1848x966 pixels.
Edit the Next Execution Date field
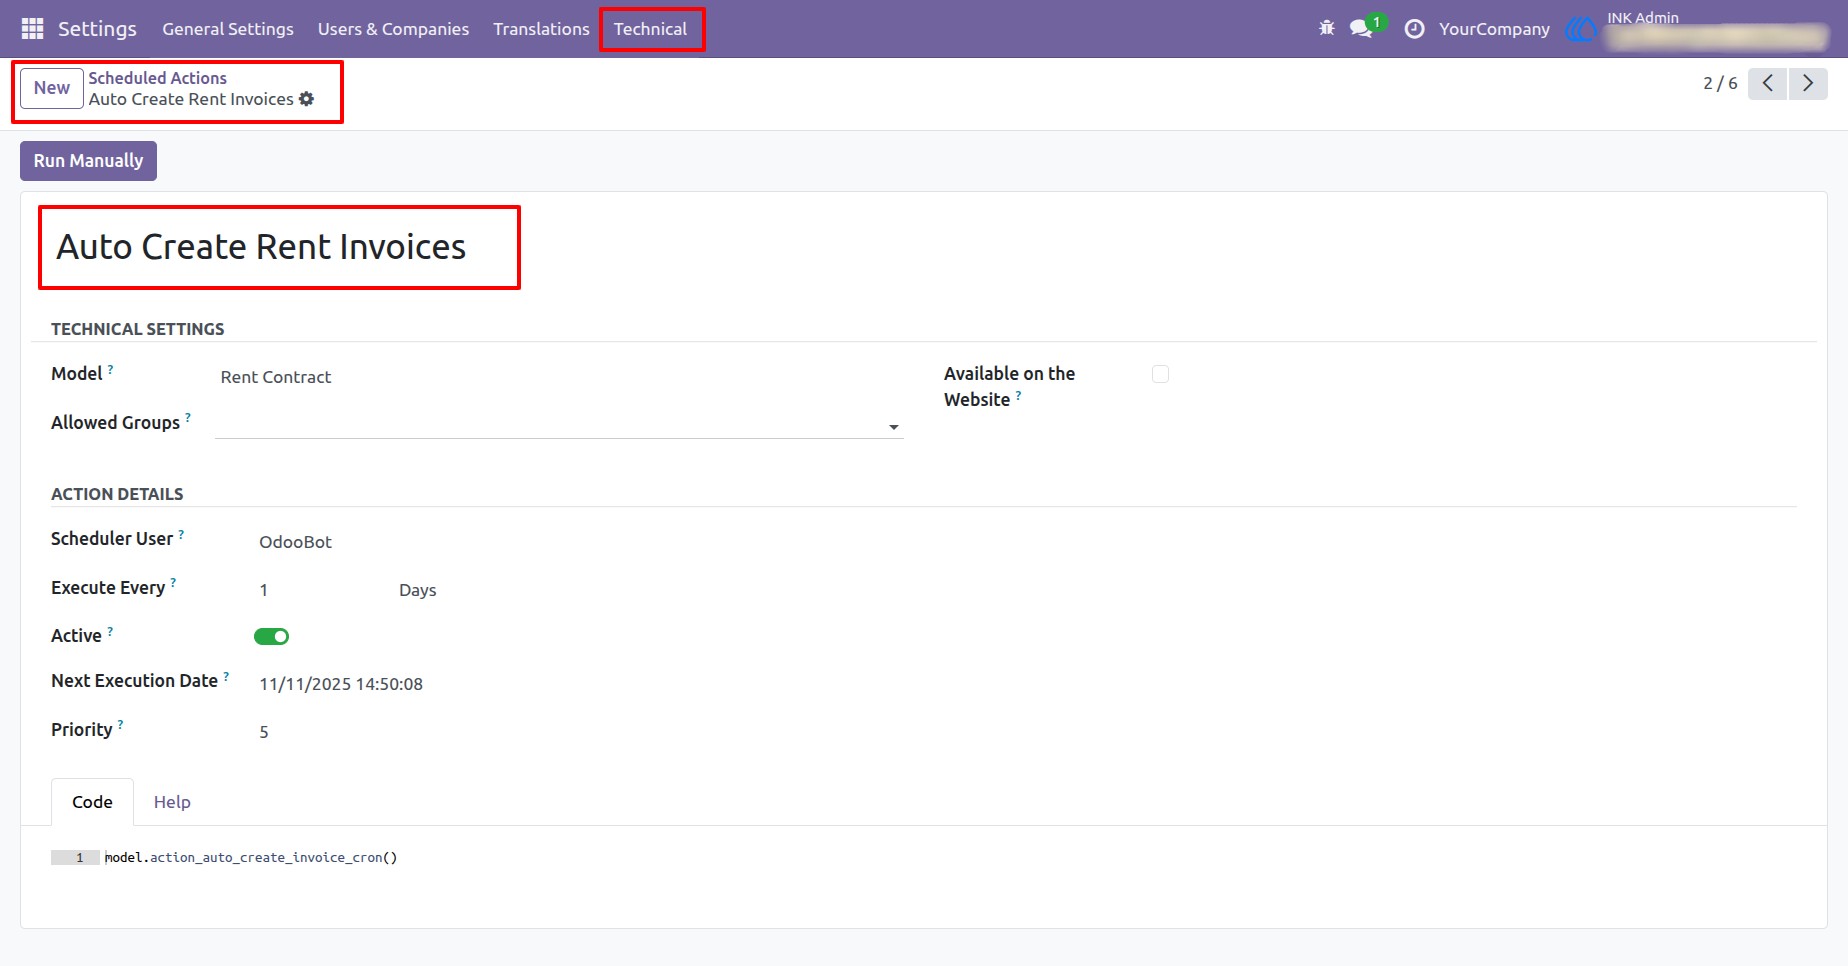tap(341, 684)
